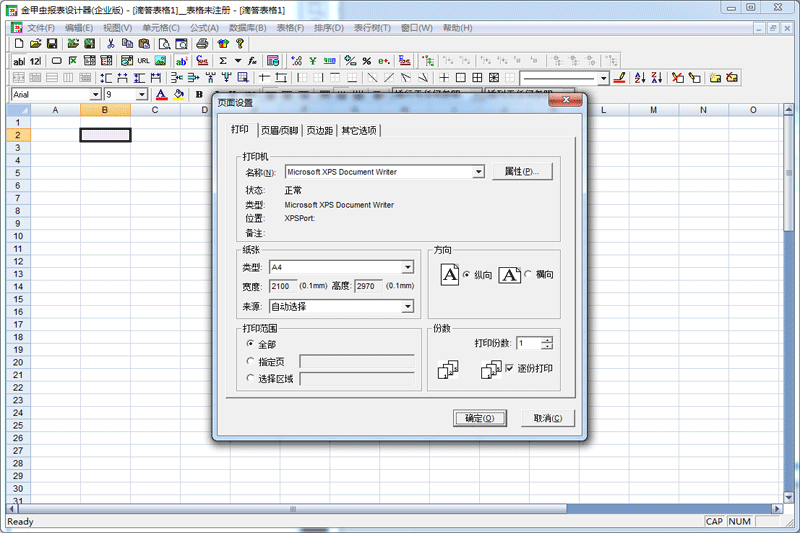The width and height of the screenshot is (800, 533).
Task: Copy selection using the copy icon
Action: (x=127, y=44)
